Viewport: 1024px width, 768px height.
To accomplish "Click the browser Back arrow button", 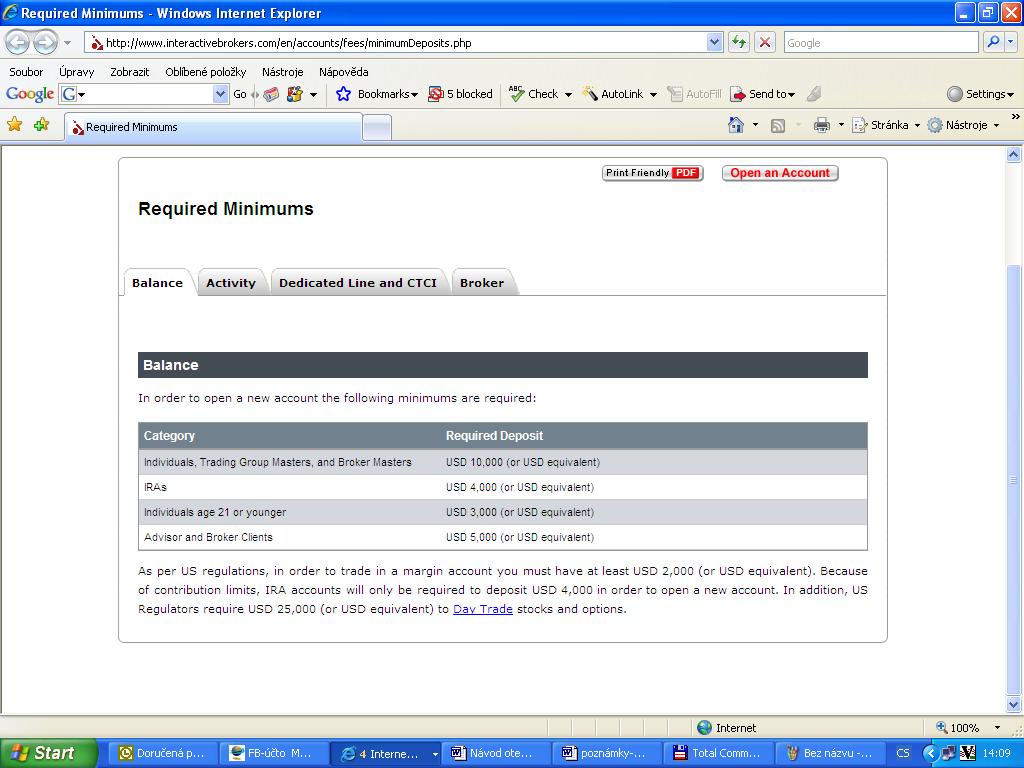I will tap(18, 43).
